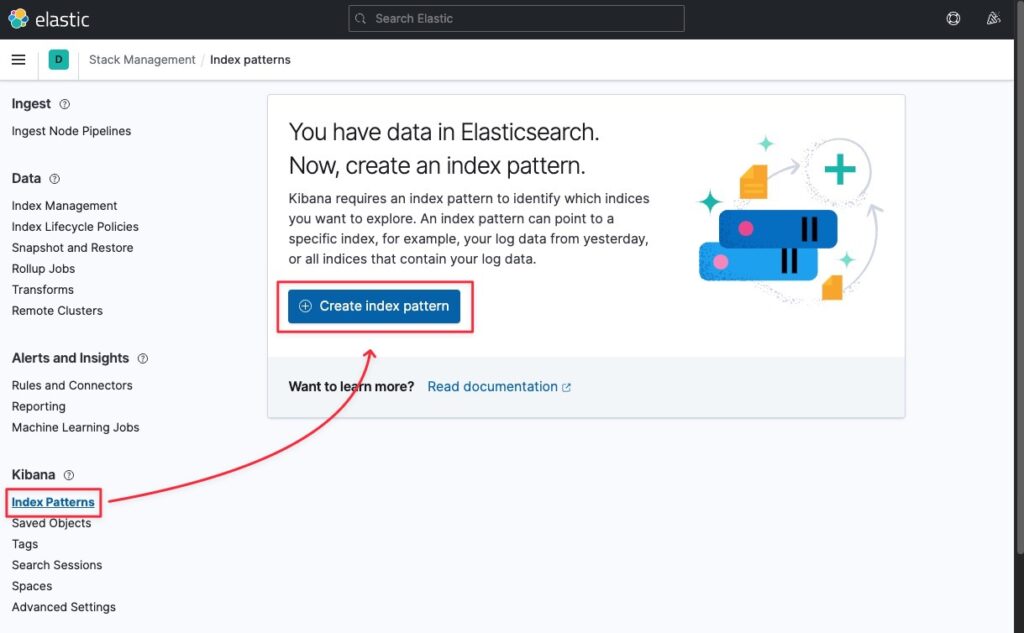This screenshot has height=633, width=1024.
Task: Click the Index patterns breadcrumb
Action: 250,59
